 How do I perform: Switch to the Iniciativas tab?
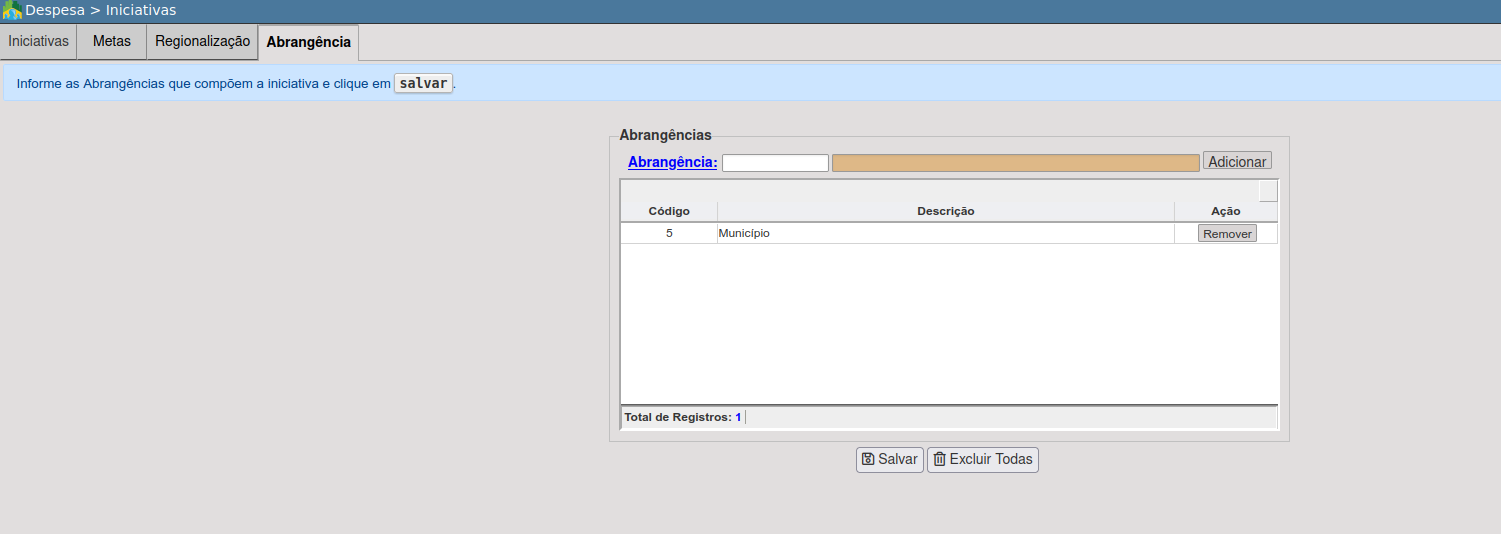38,42
